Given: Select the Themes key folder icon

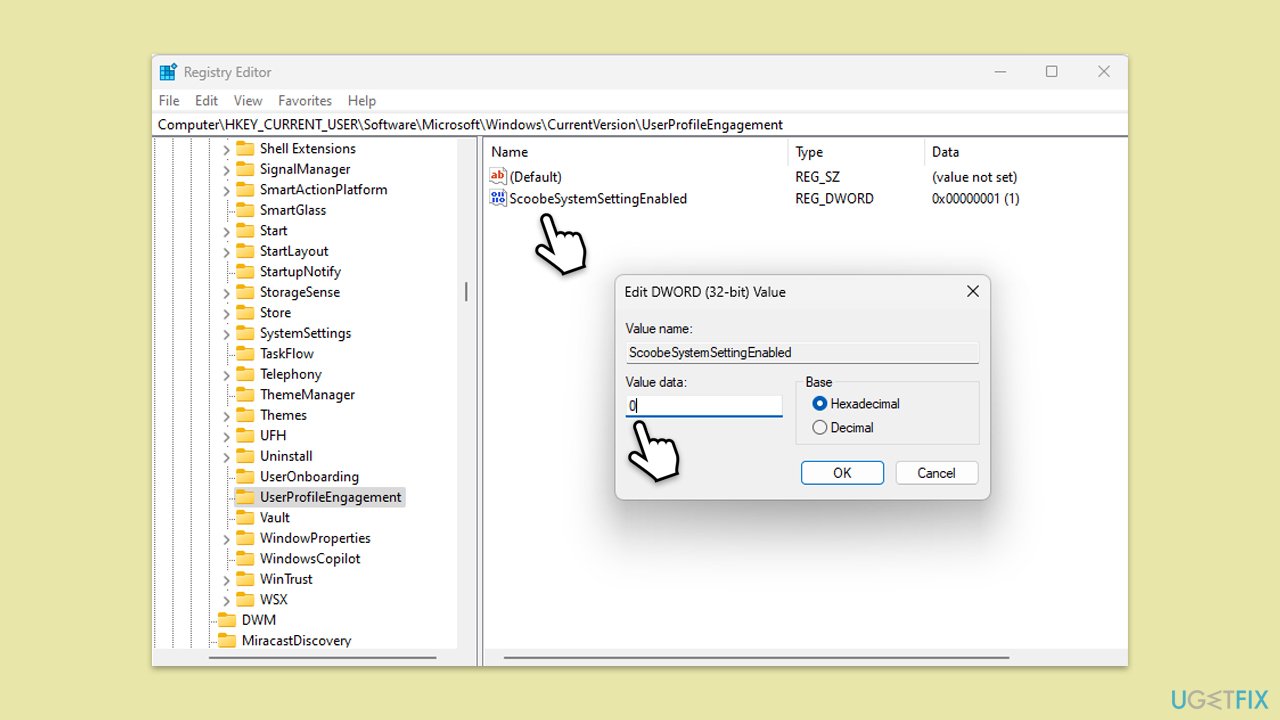Looking at the screenshot, I should [245, 415].
